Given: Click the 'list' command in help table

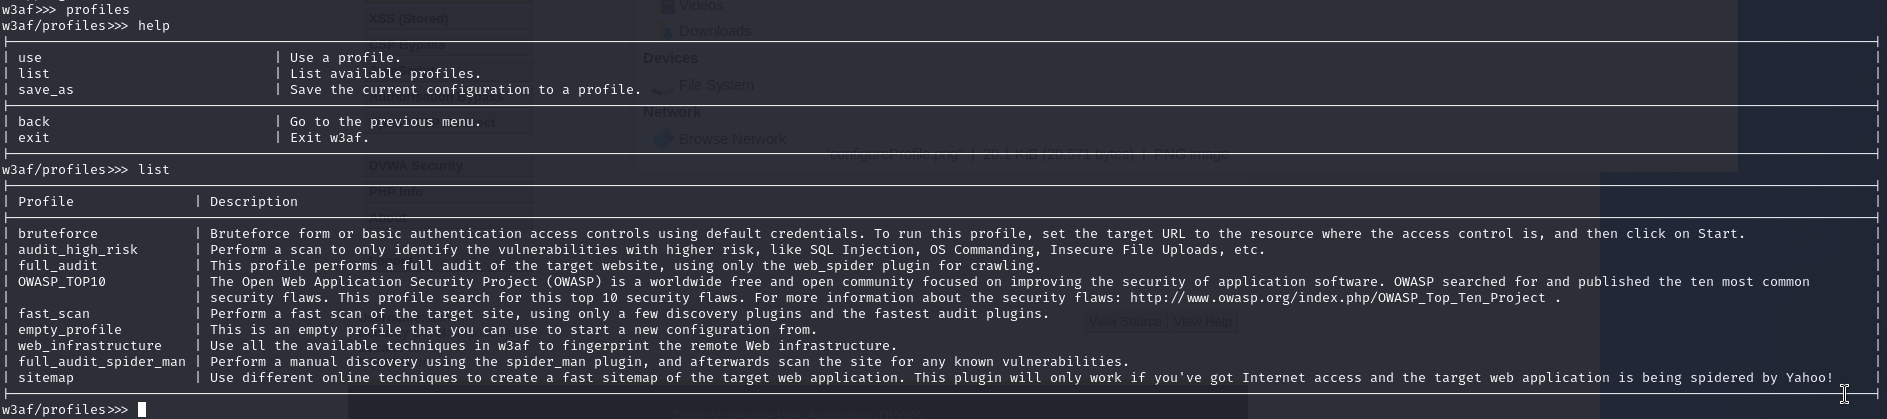Looking at the screenshot, I should click(34, 74).
